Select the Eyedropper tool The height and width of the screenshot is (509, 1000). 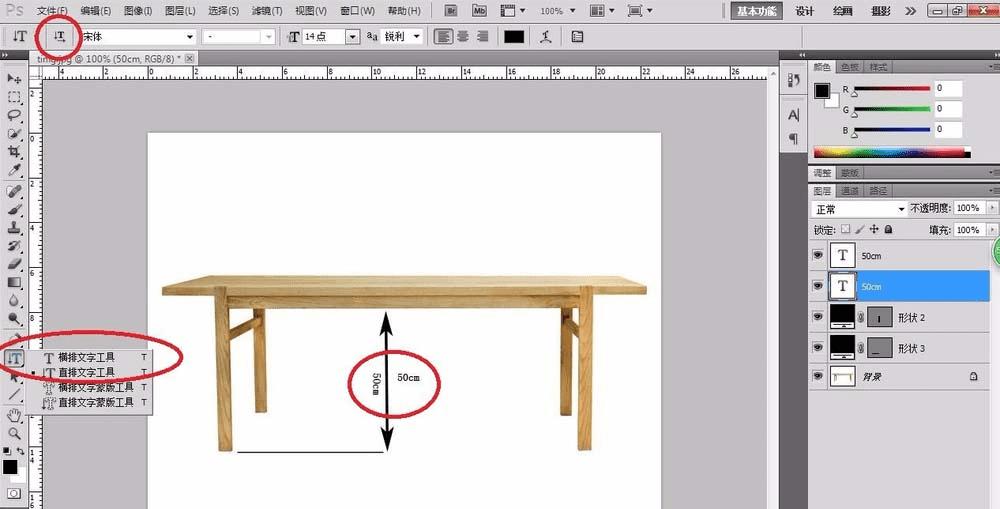click(14, 171)
